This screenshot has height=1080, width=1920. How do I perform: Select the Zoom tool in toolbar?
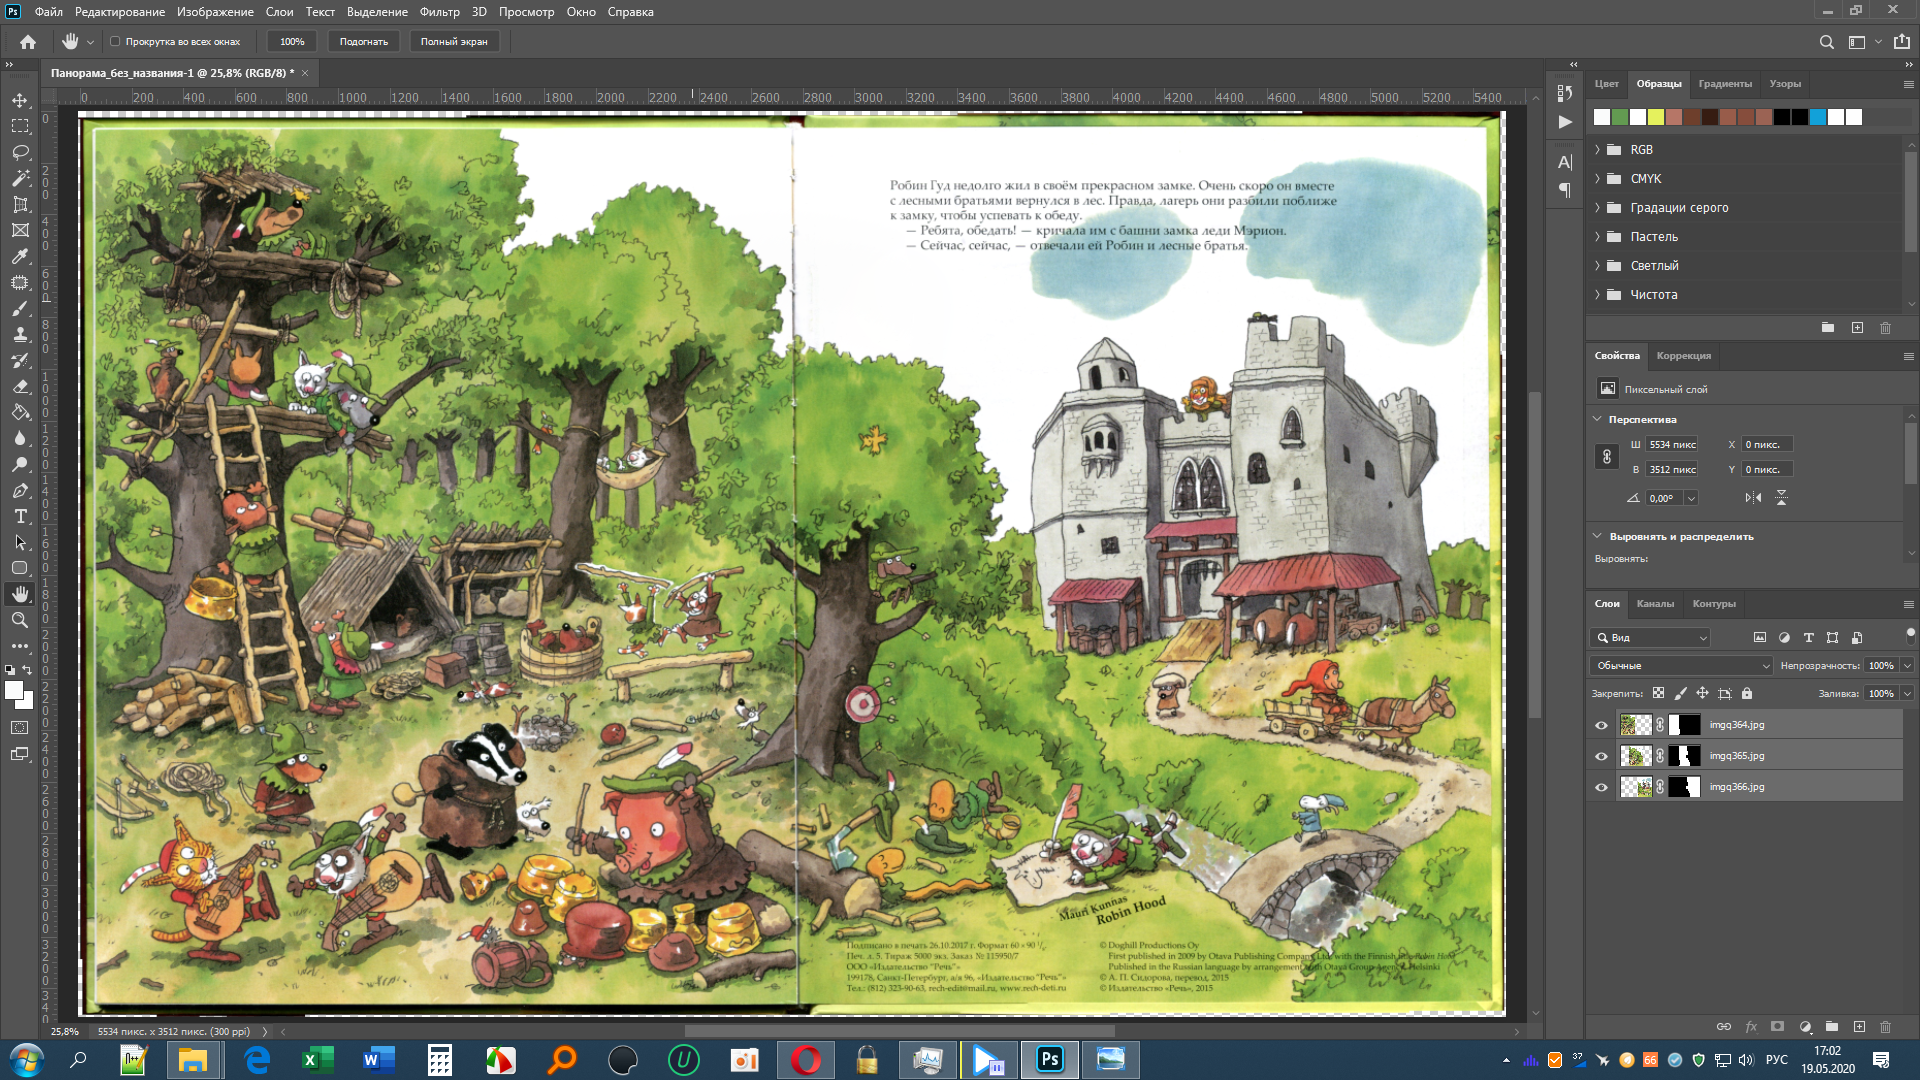pos(20,620)
